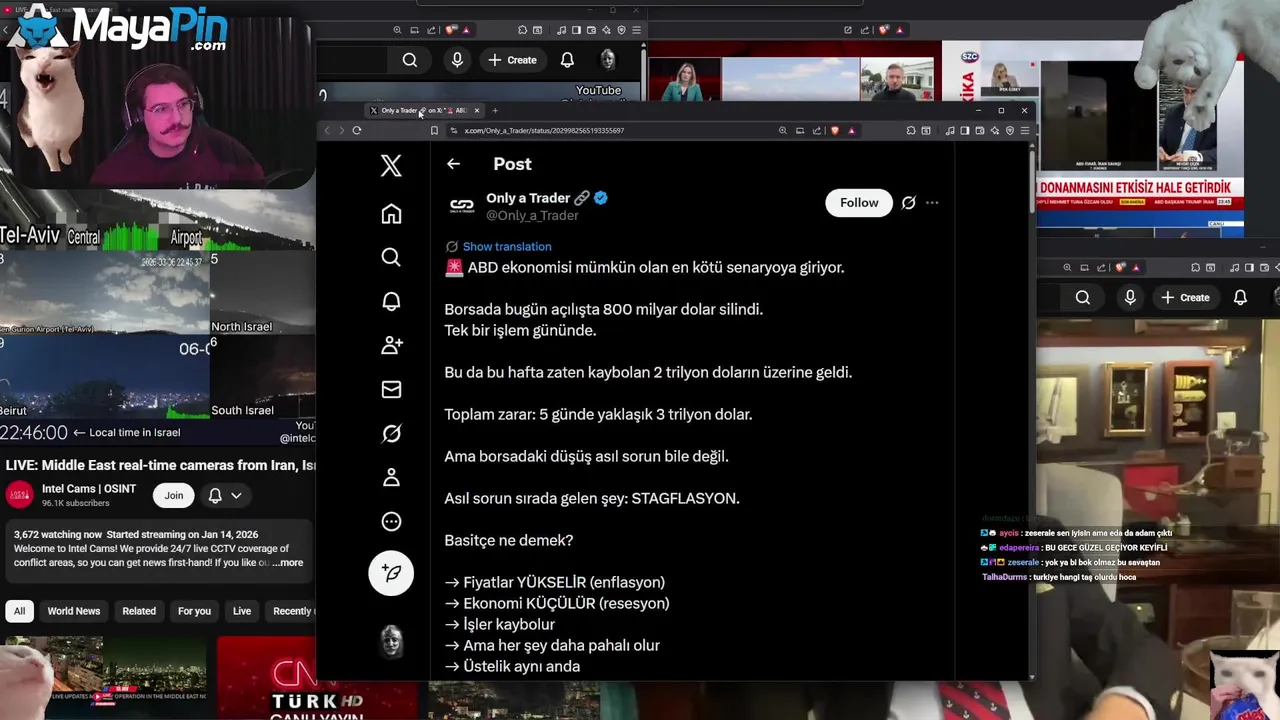Click search icon in right YouTube window
This screenshot has height=720, width=1280.
1083,297
